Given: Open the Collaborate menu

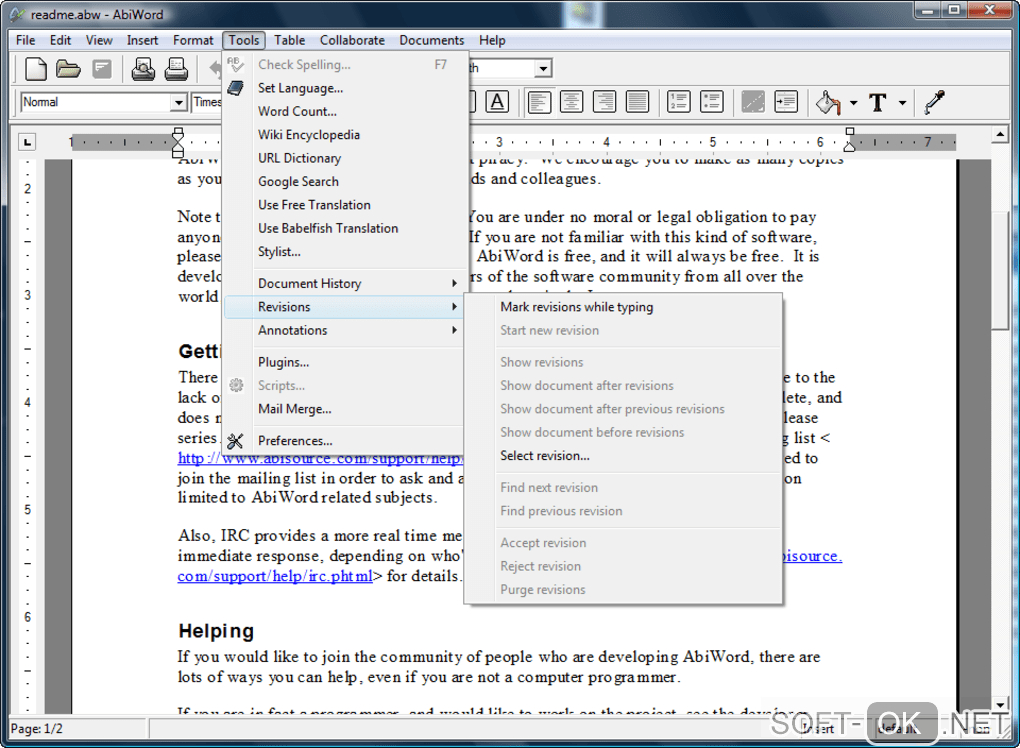Looking at the screenshot, I should click(352, 40).
